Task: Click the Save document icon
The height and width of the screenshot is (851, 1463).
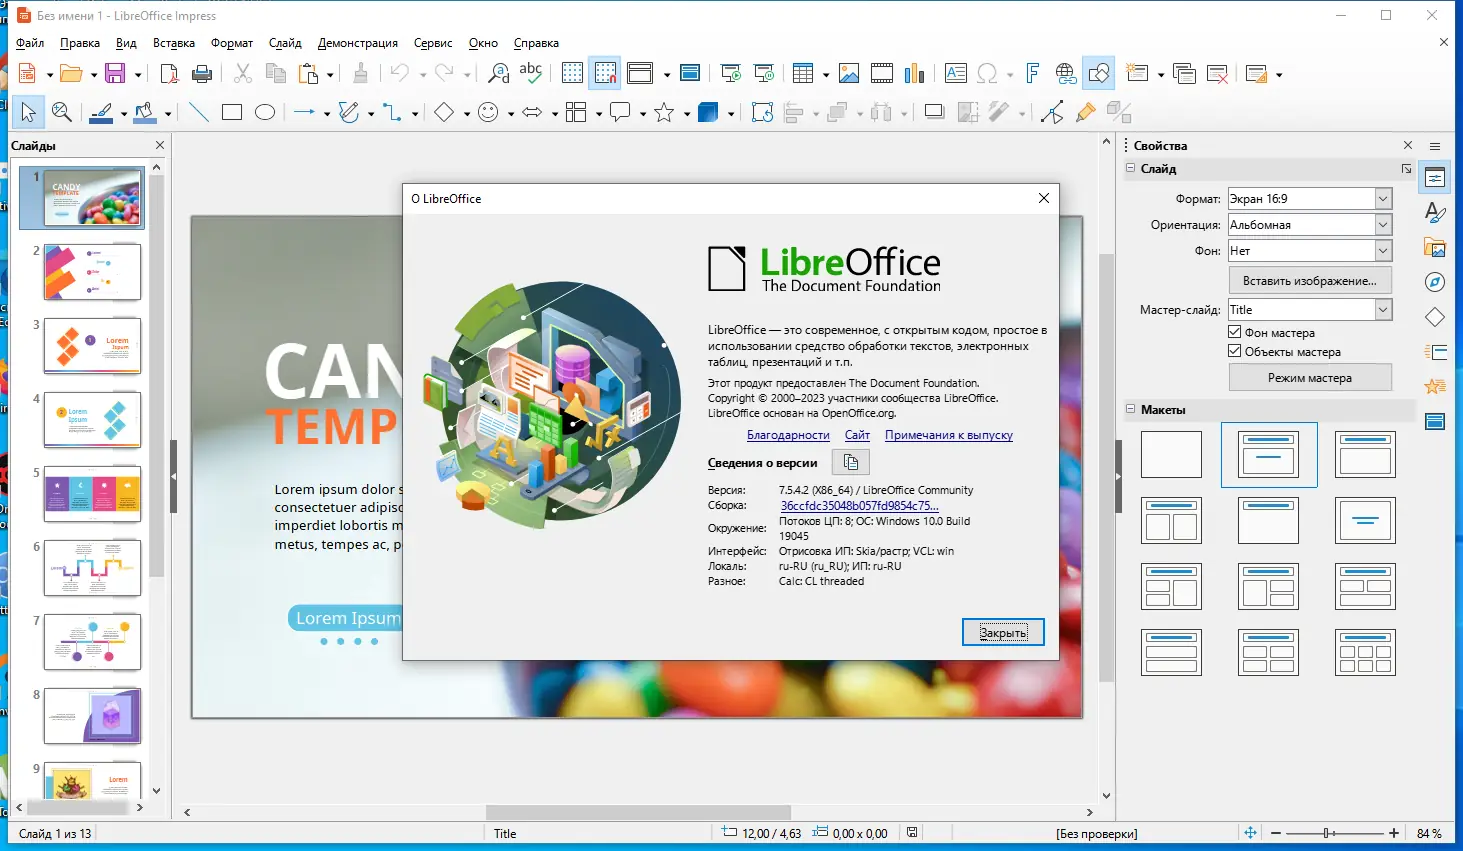Action: click(x=115, y=73)
